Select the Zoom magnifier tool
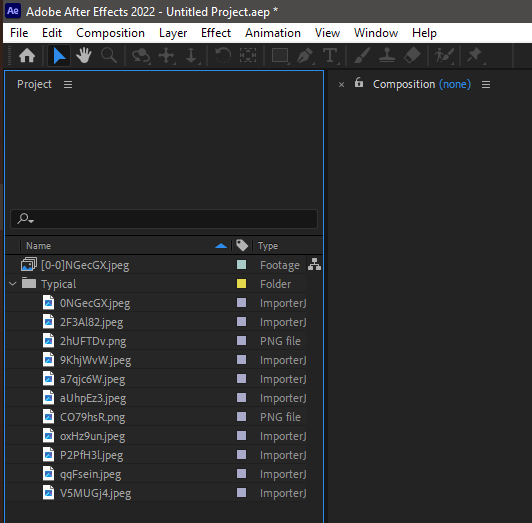Image resolution: width=532 pixels, height=523 pixels. [109, 55]
